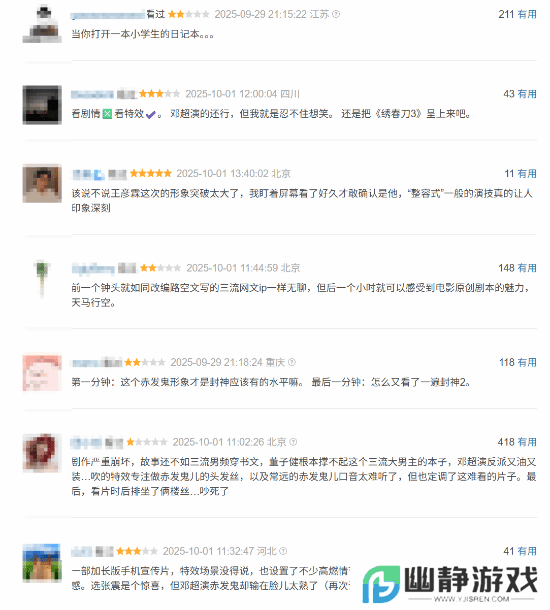Open landscape avatar of the 手机宣传片 reviewer
This screenshot has height=610, width=550.
pyautogui.click(x=42, y=563)
